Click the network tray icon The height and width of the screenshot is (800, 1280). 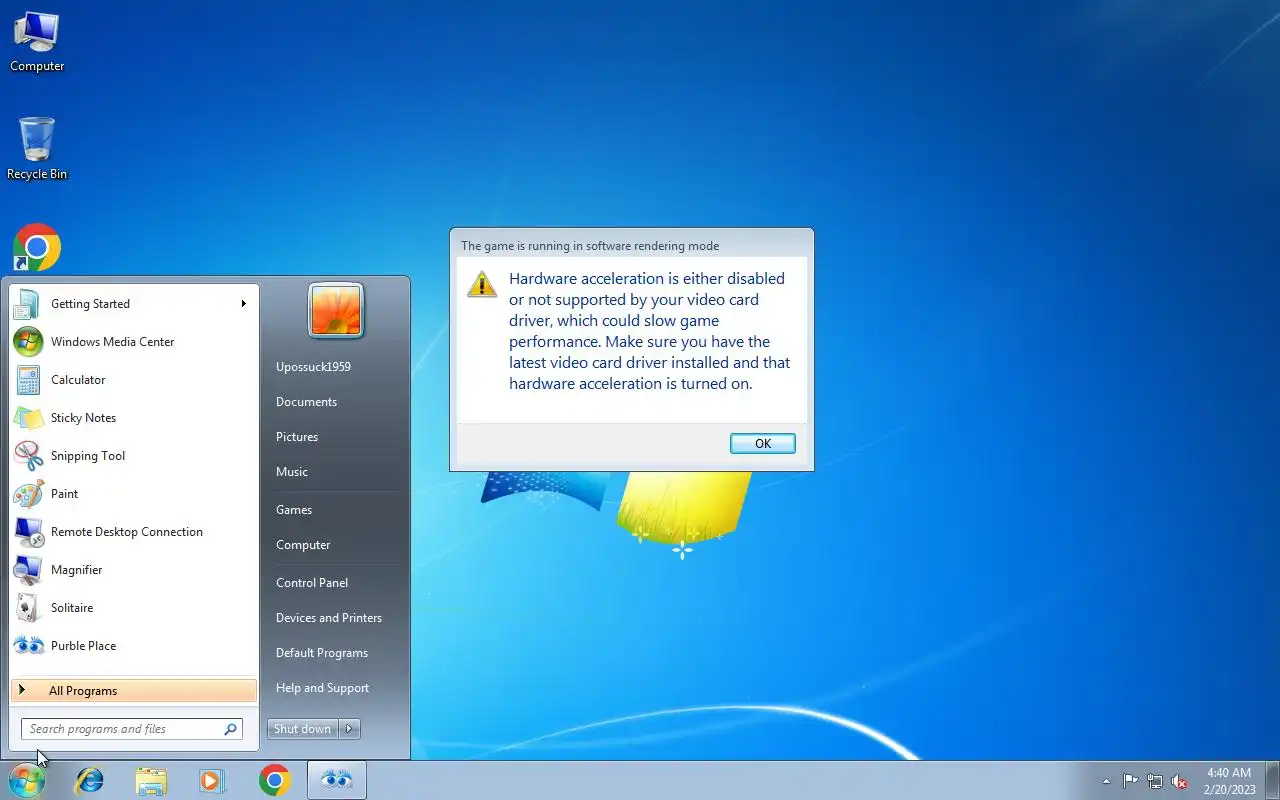pos(1155,781)
